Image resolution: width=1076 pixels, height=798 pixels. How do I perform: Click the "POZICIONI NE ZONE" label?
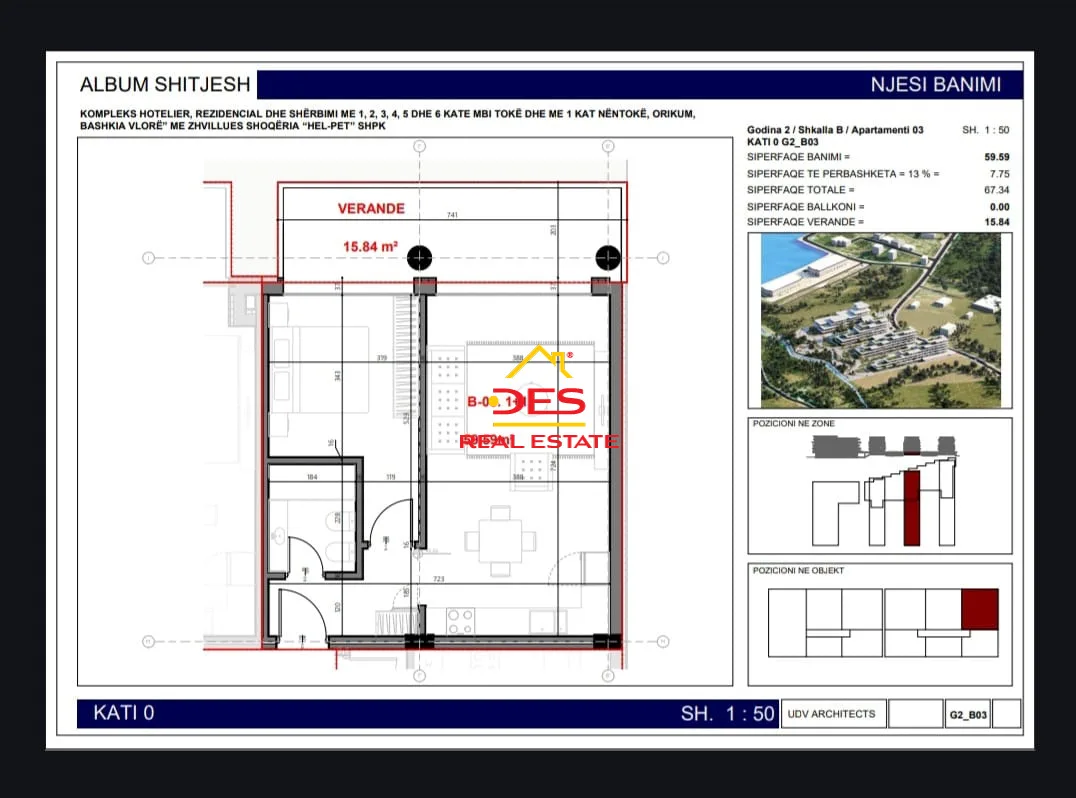pos(793,423)
